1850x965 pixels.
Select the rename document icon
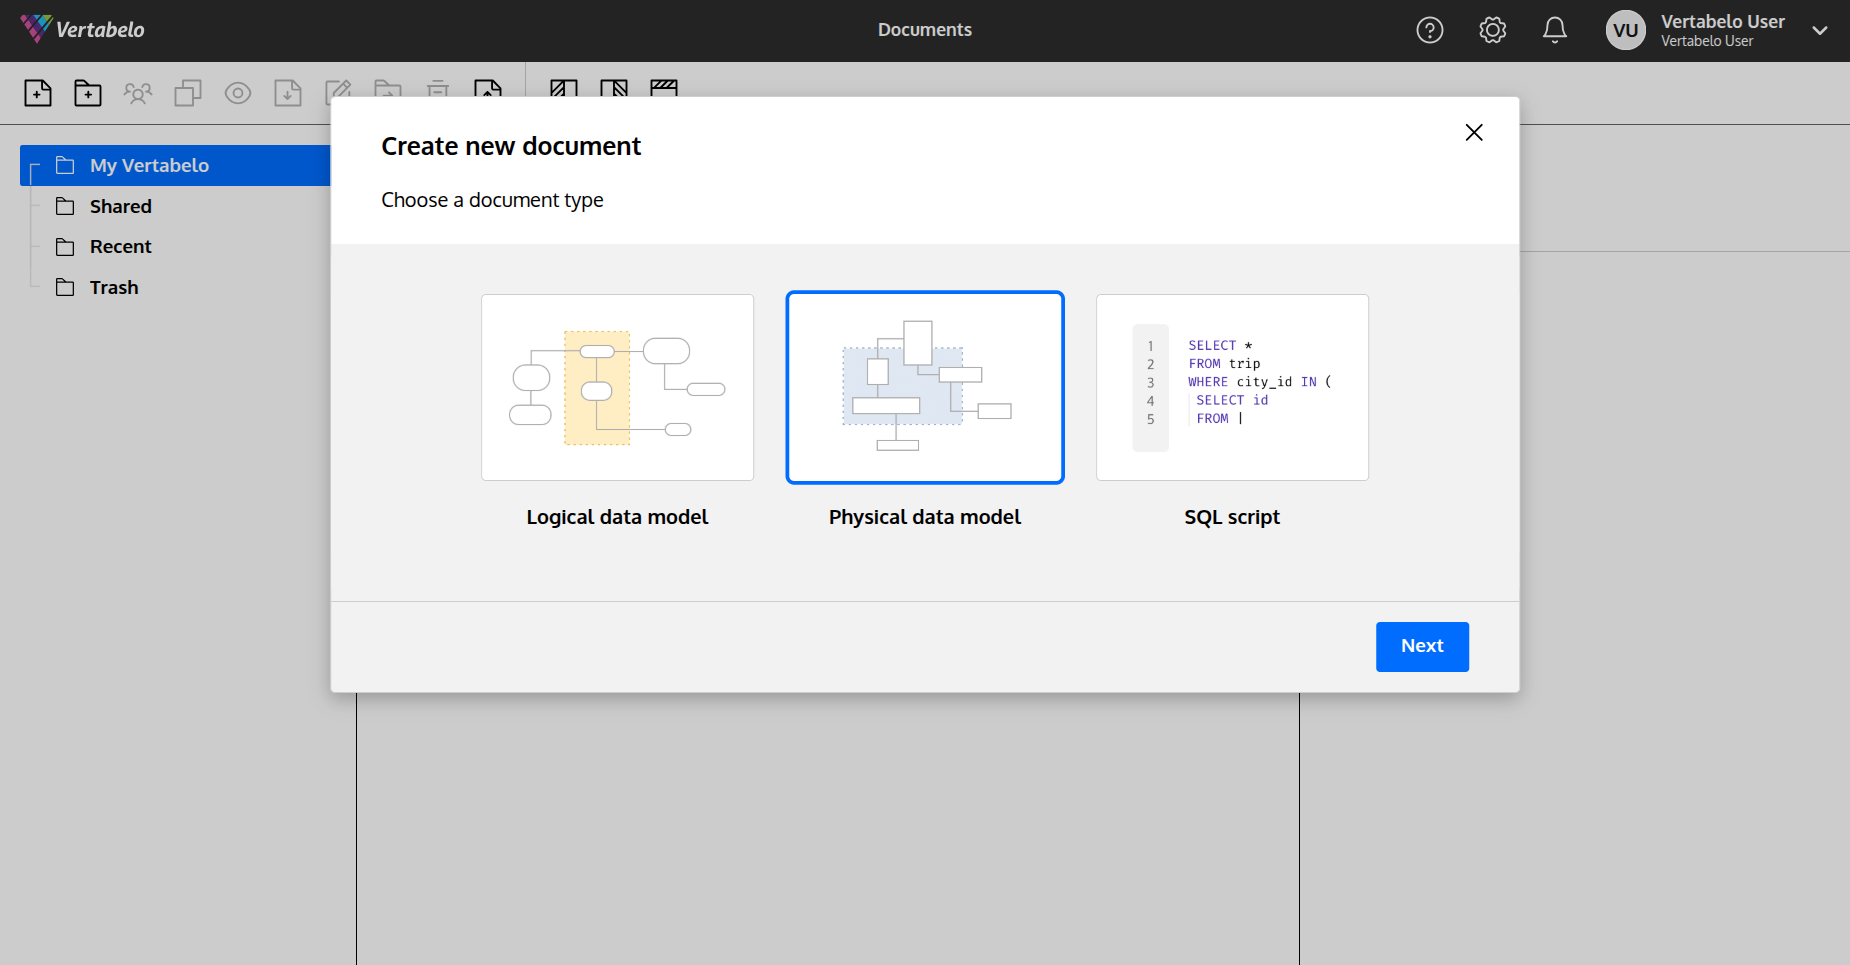(x=338, y=92)
